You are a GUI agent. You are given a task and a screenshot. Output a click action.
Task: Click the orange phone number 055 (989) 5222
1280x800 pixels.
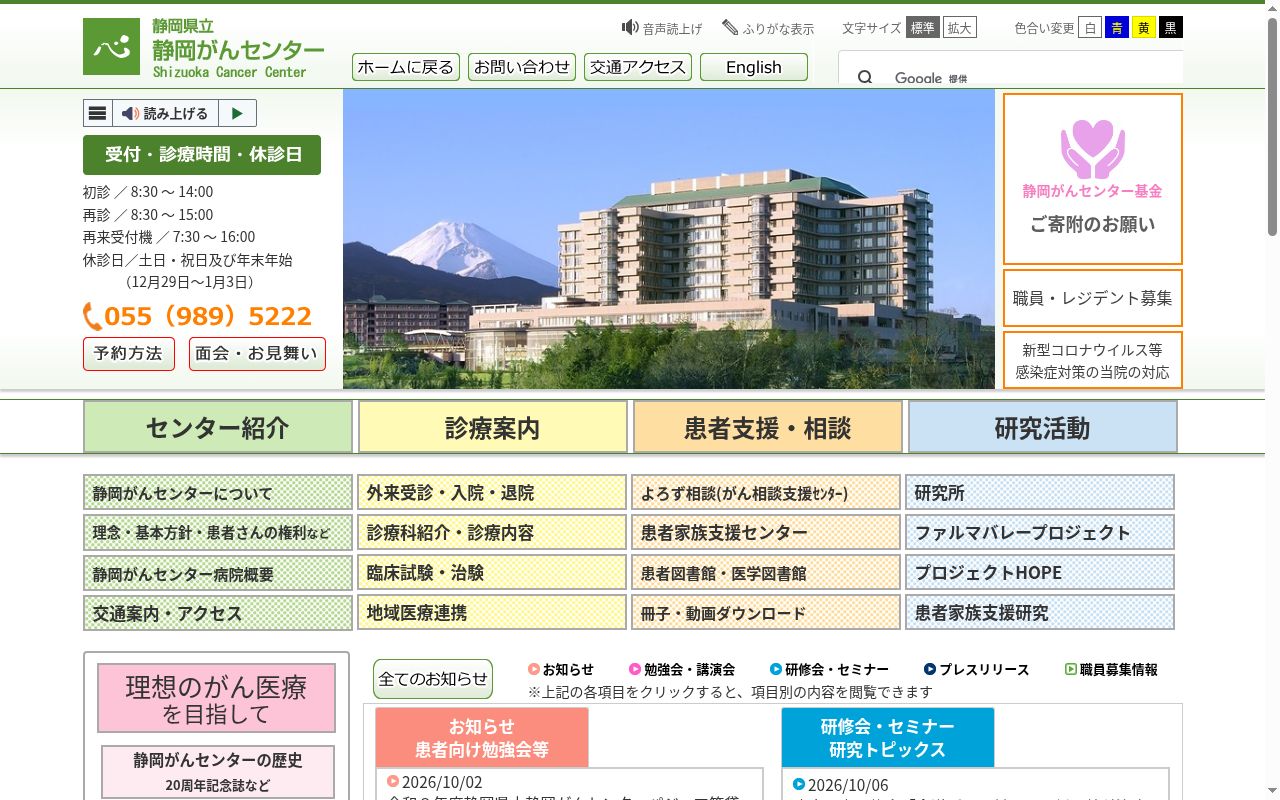pos(198,316)
